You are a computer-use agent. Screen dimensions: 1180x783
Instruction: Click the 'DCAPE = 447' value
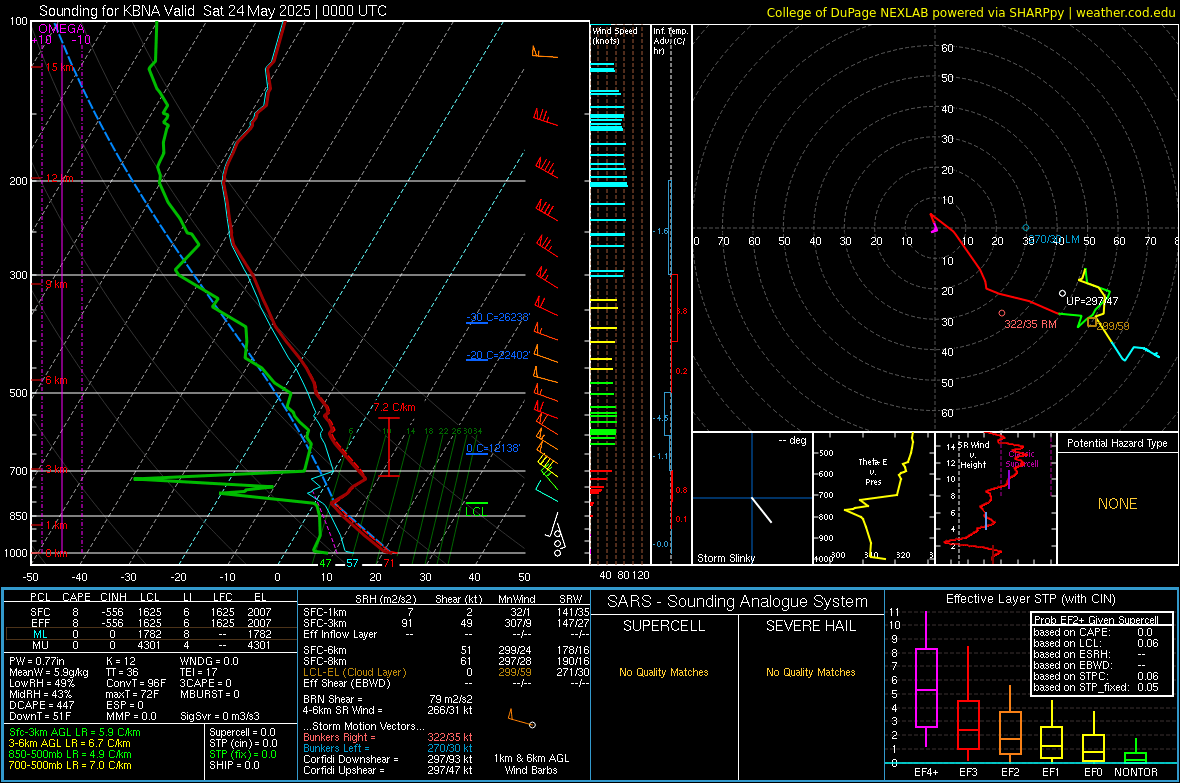click(41, 705)
